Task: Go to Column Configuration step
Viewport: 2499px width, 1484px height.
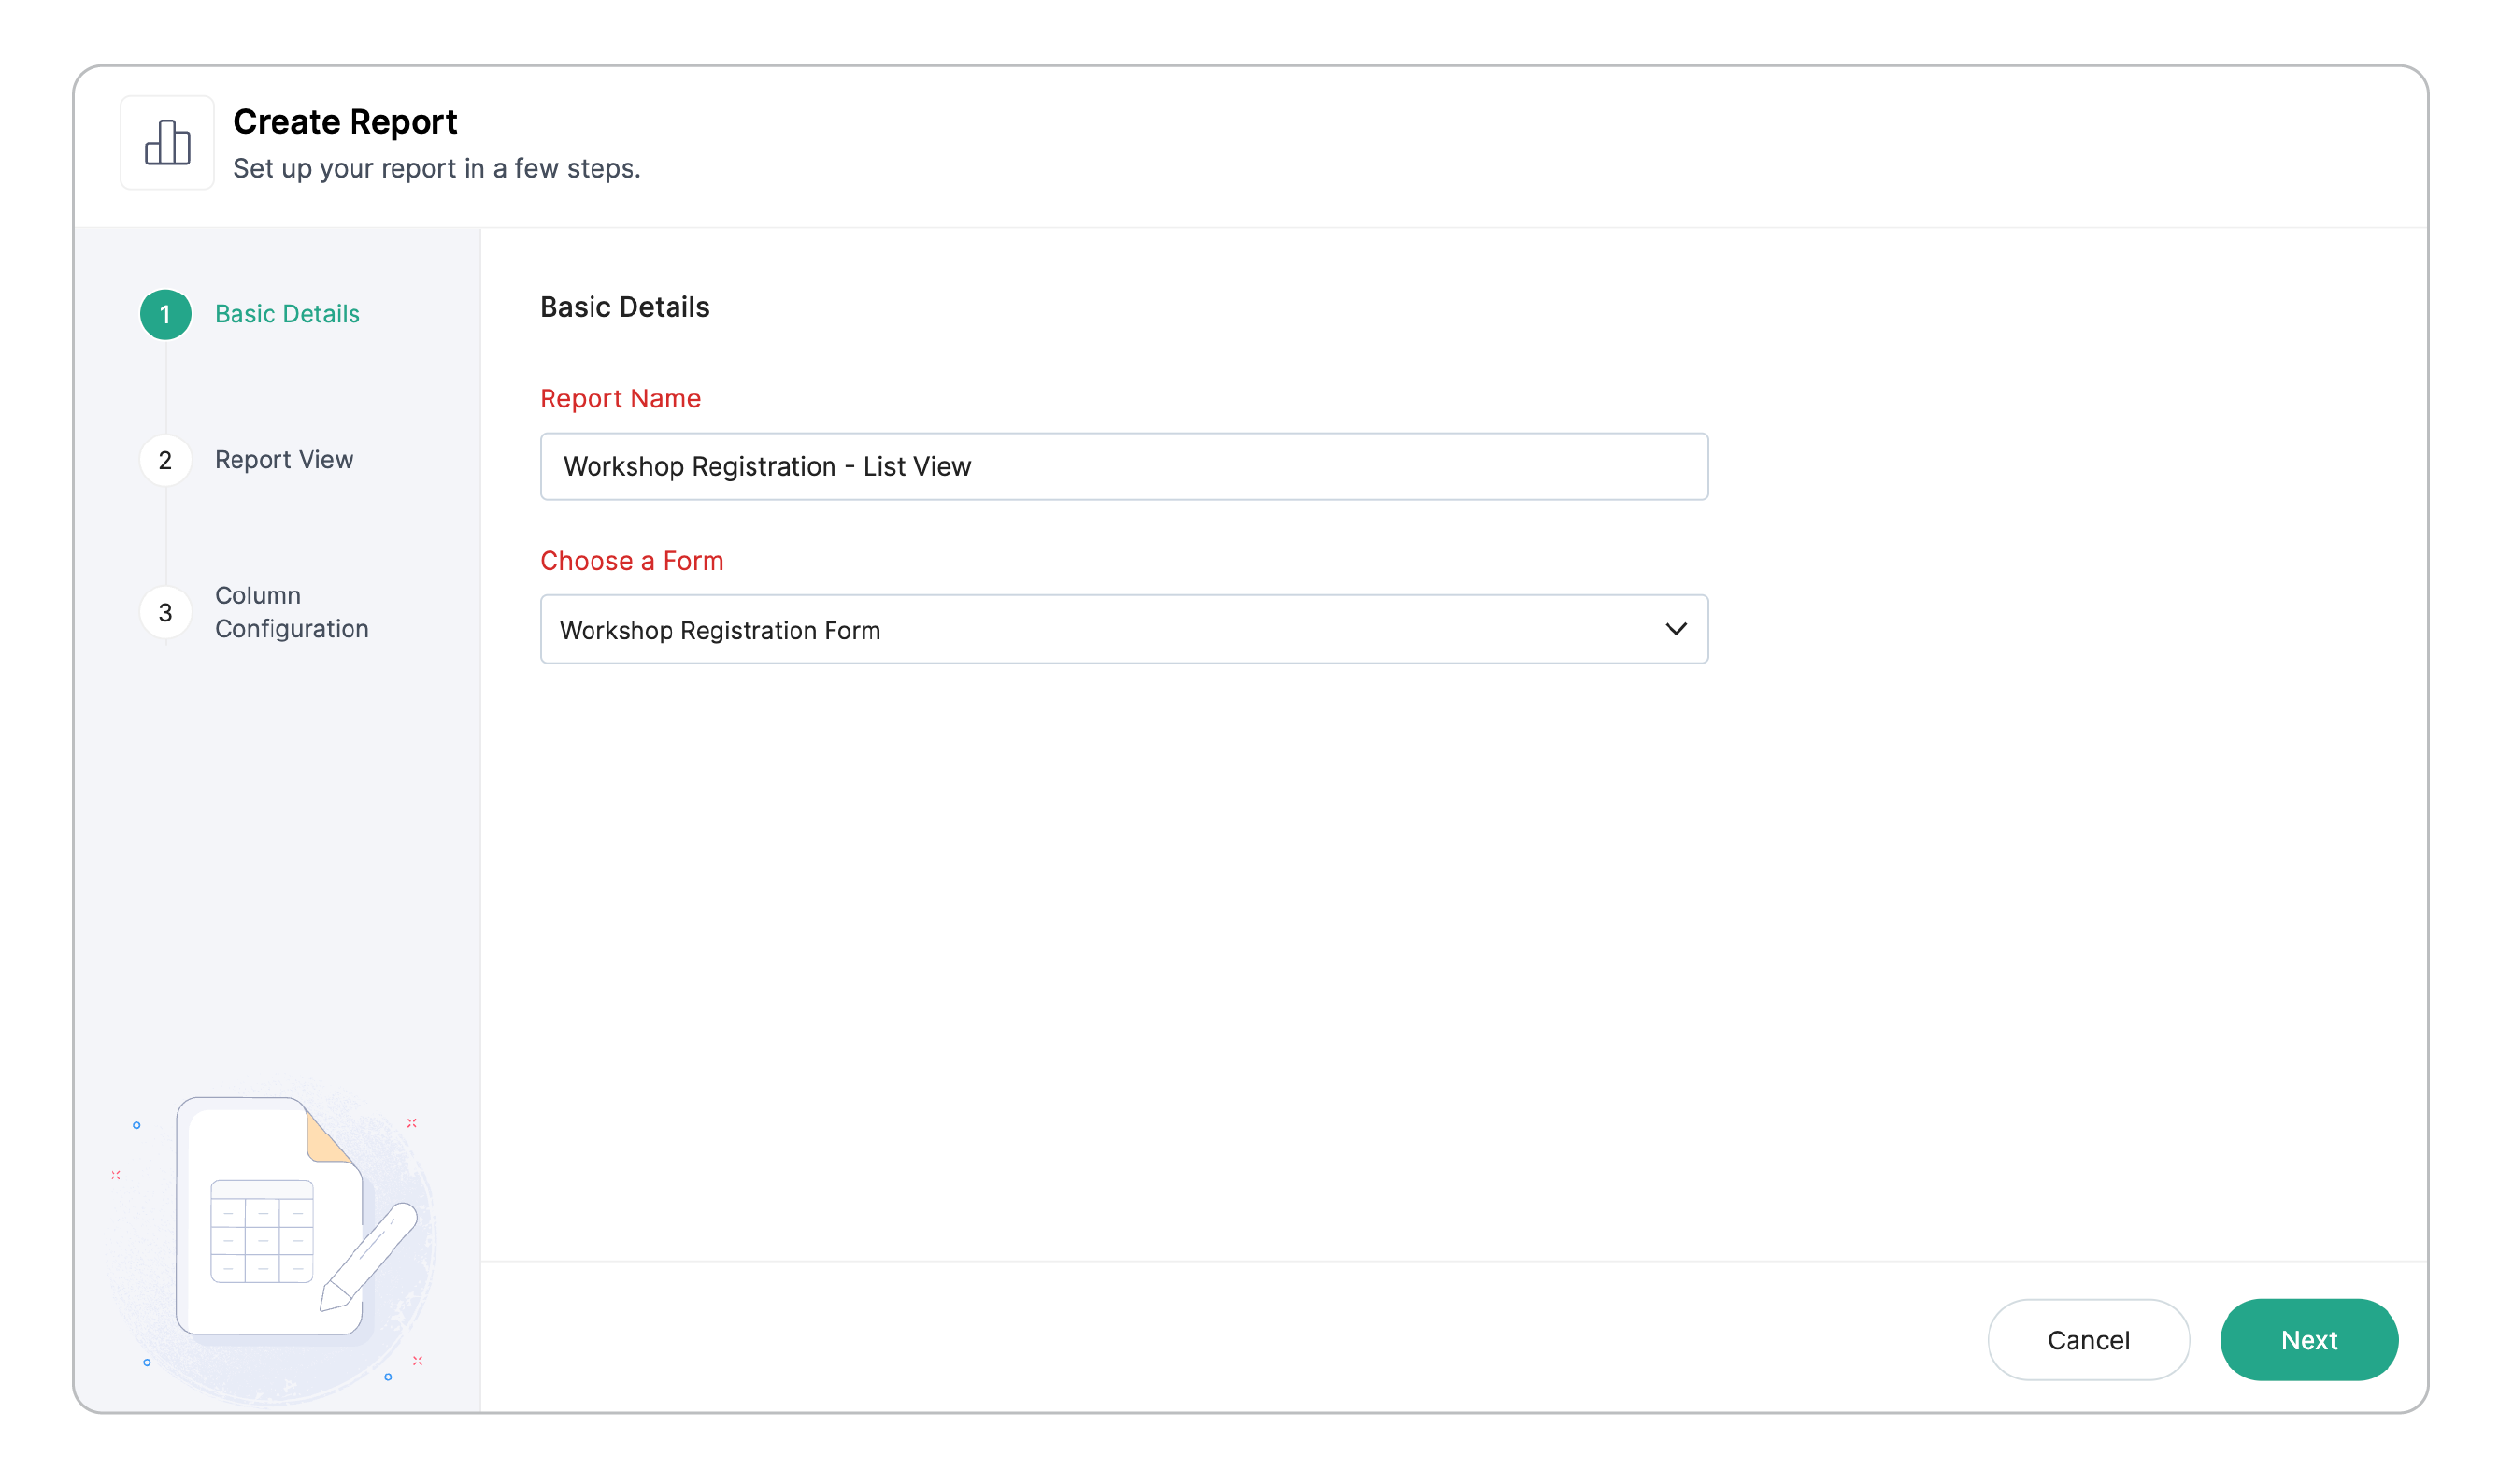Action: click(292, 612)
